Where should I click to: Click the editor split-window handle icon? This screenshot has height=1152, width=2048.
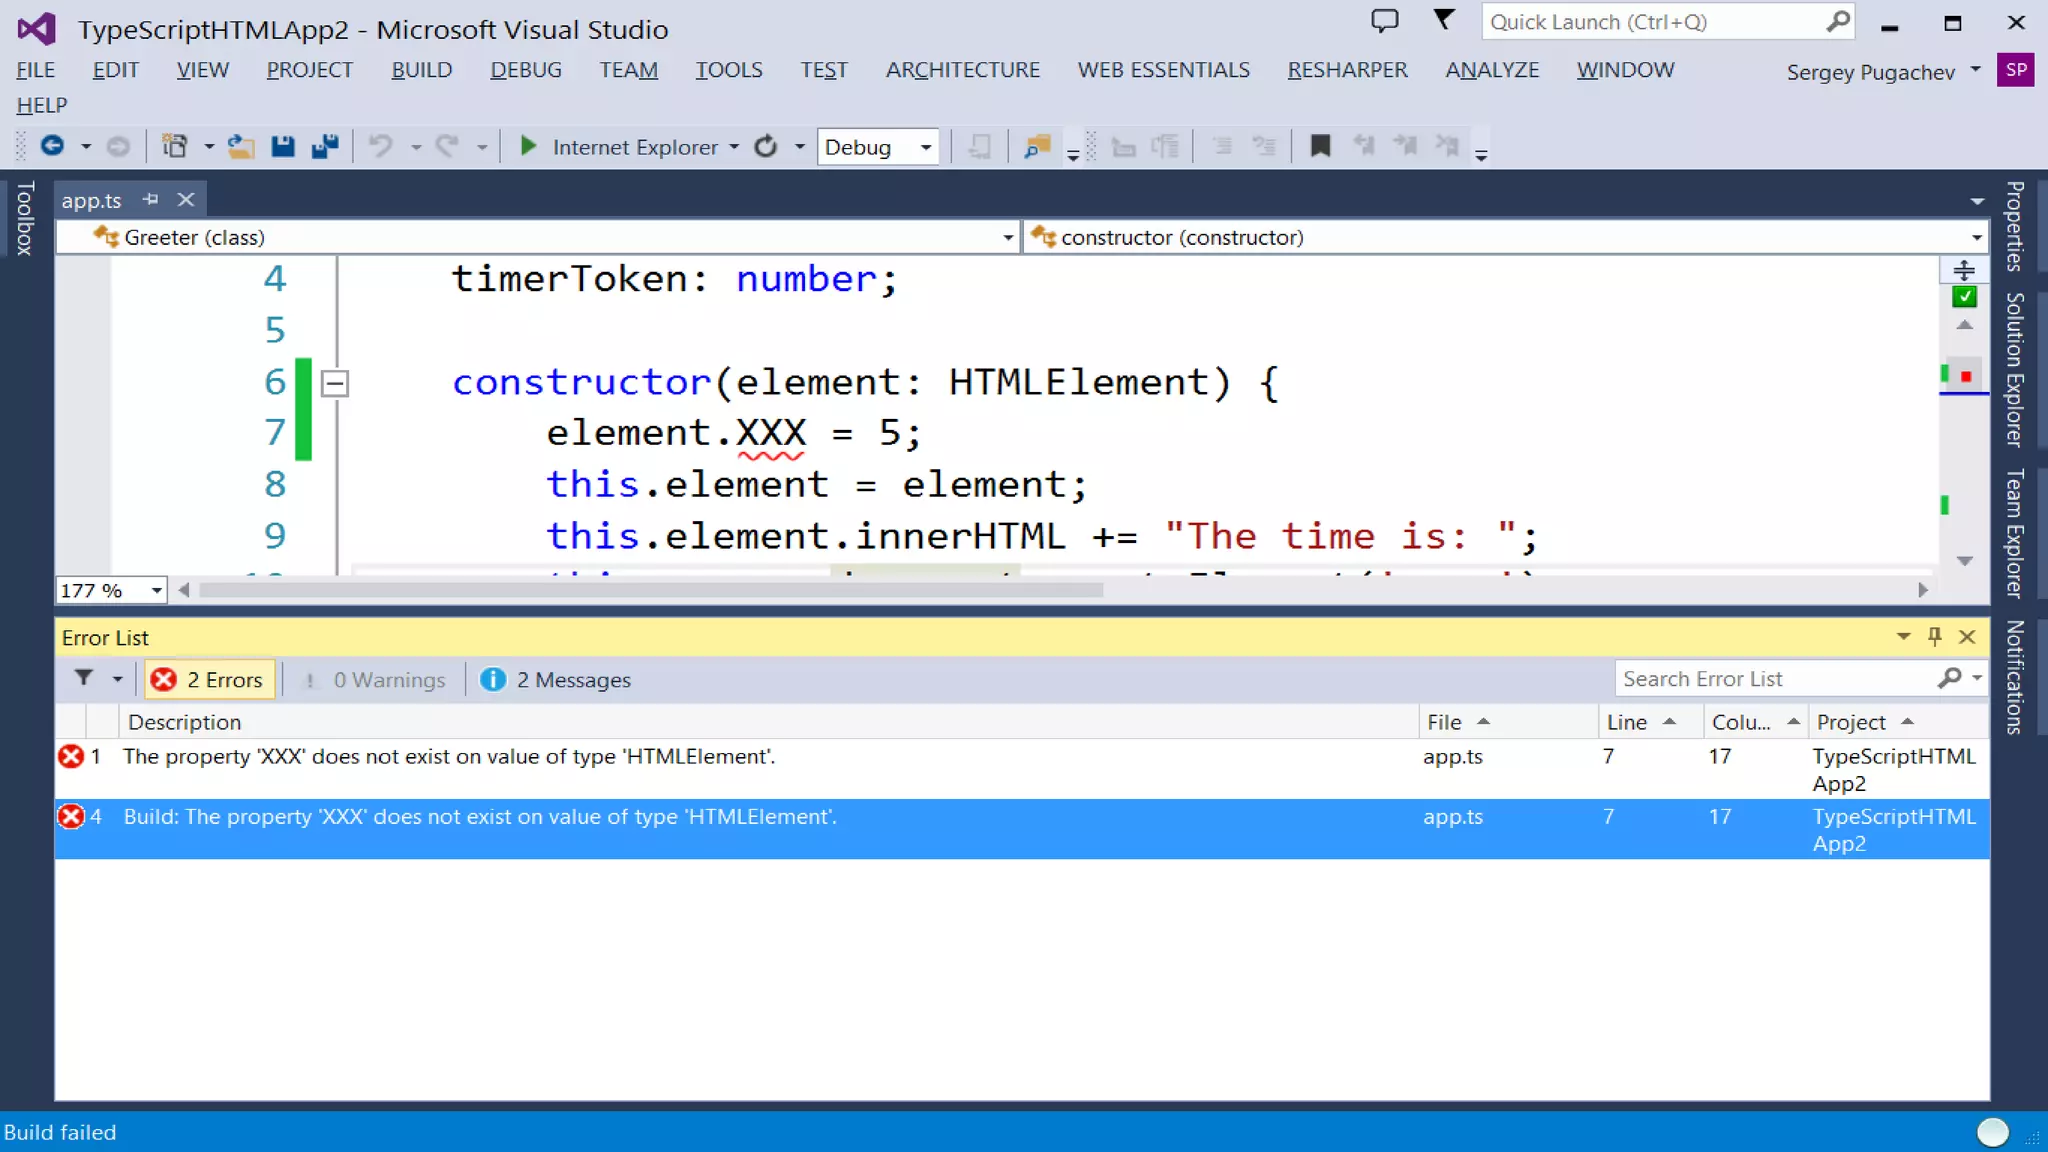pyautogui.click(x=1964, y=270)
